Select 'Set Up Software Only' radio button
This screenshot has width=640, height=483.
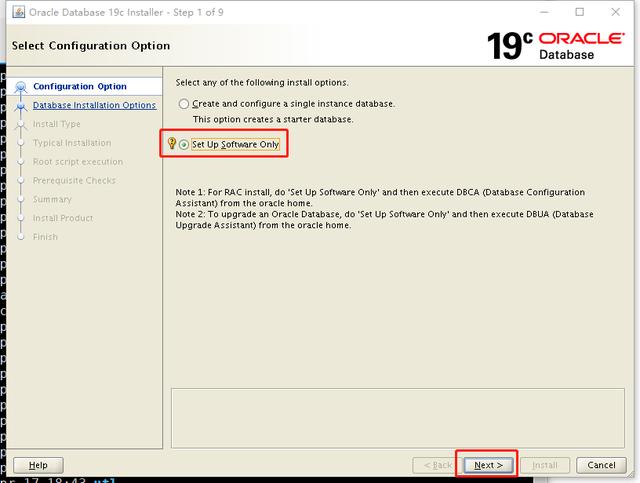click(184, 145)
